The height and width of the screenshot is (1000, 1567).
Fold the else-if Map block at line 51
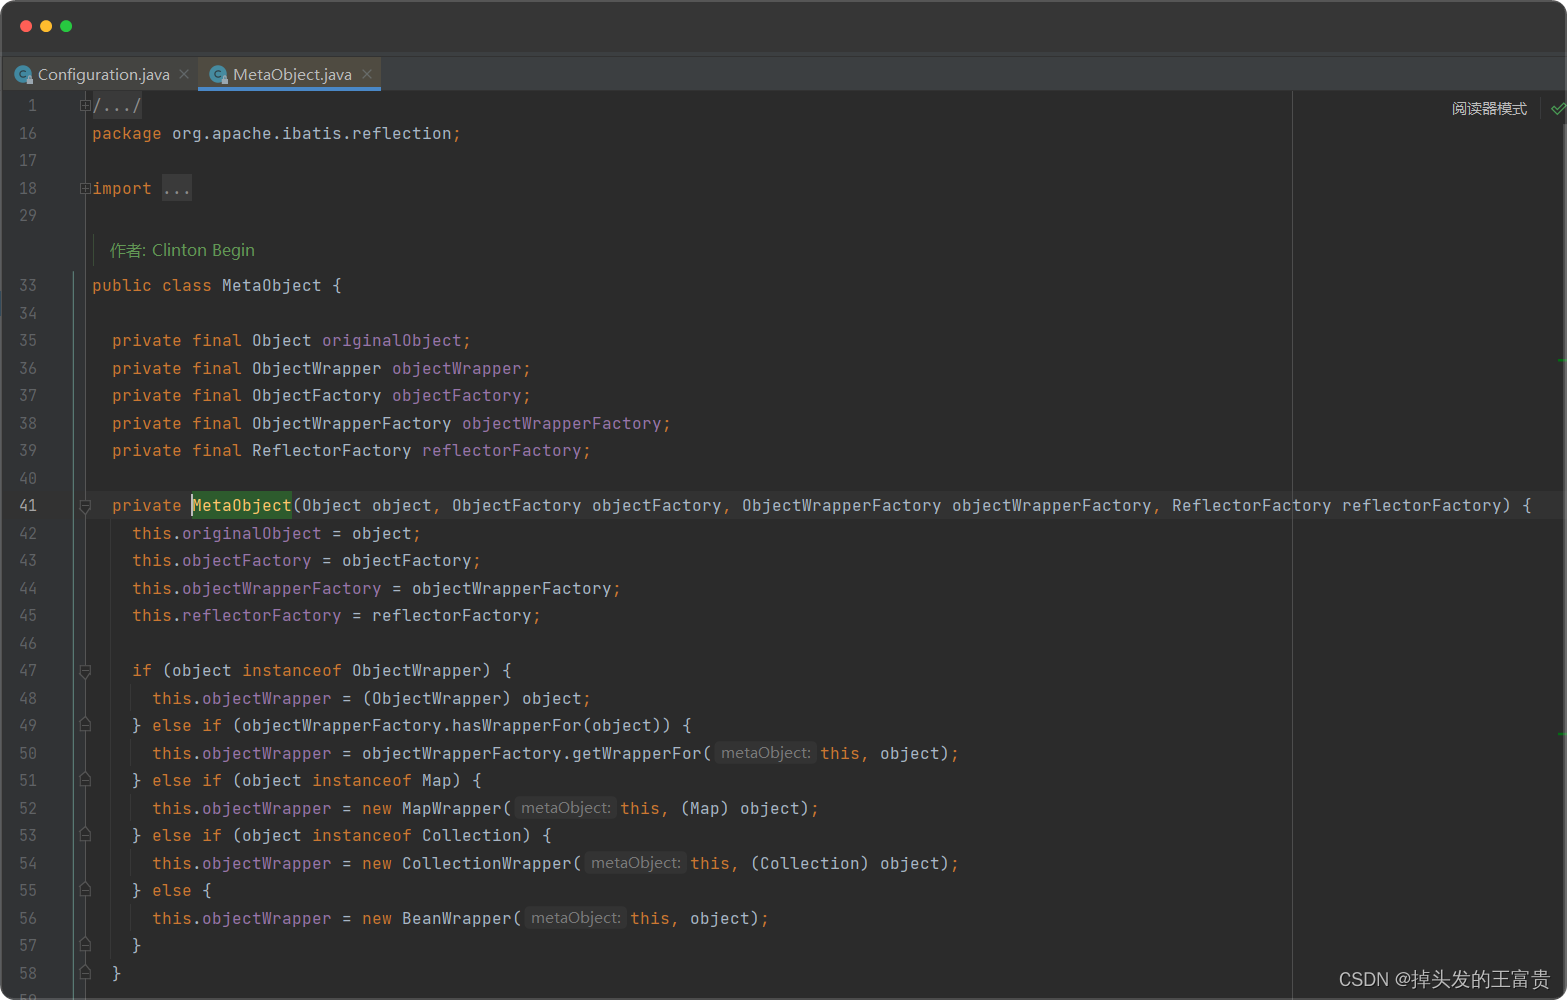pyautogui.click(x=85, y=780)
